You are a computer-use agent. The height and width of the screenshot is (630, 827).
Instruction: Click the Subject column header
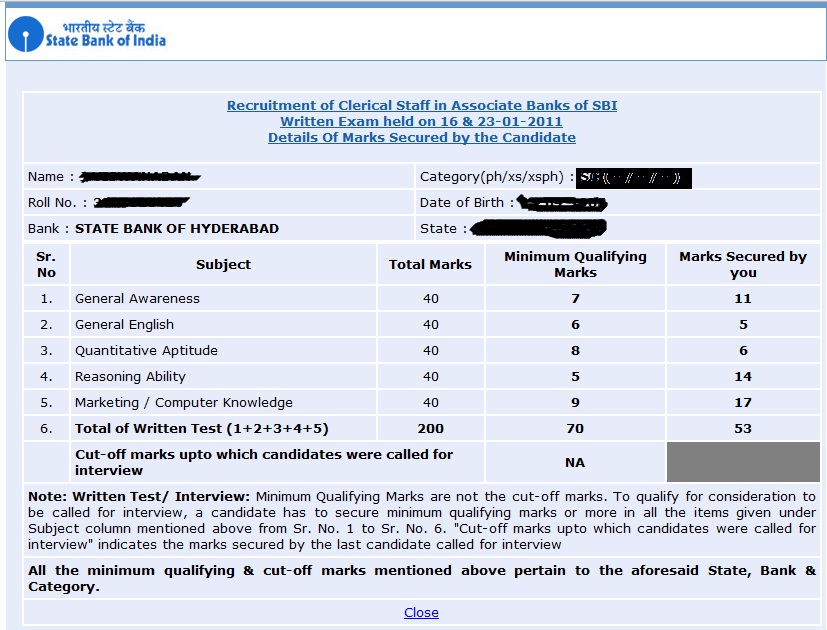224,264
